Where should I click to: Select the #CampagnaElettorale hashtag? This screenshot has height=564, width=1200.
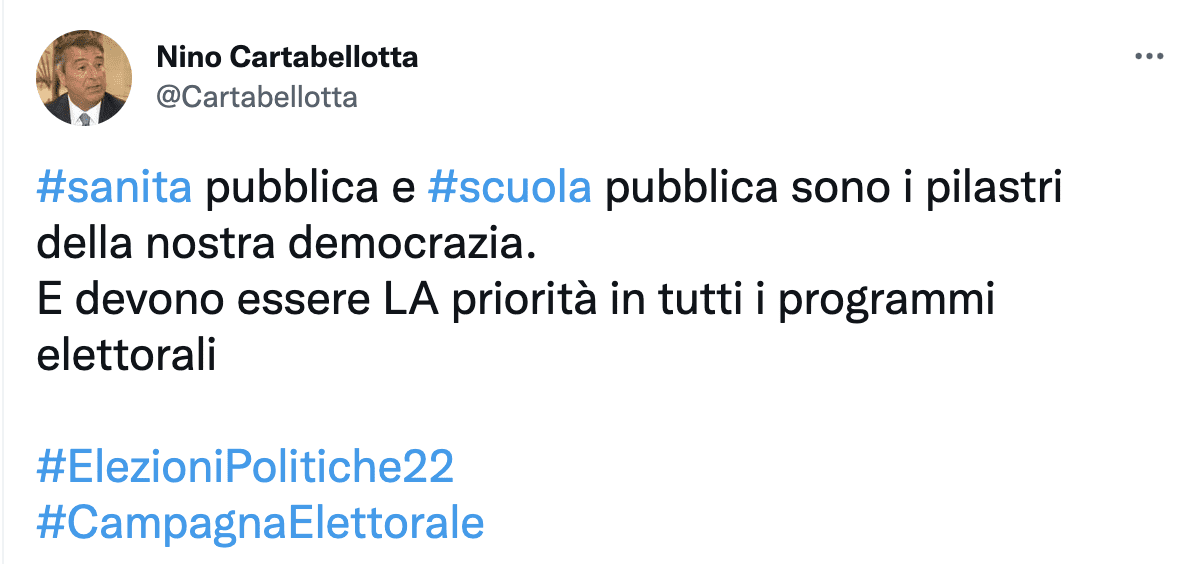260,523
